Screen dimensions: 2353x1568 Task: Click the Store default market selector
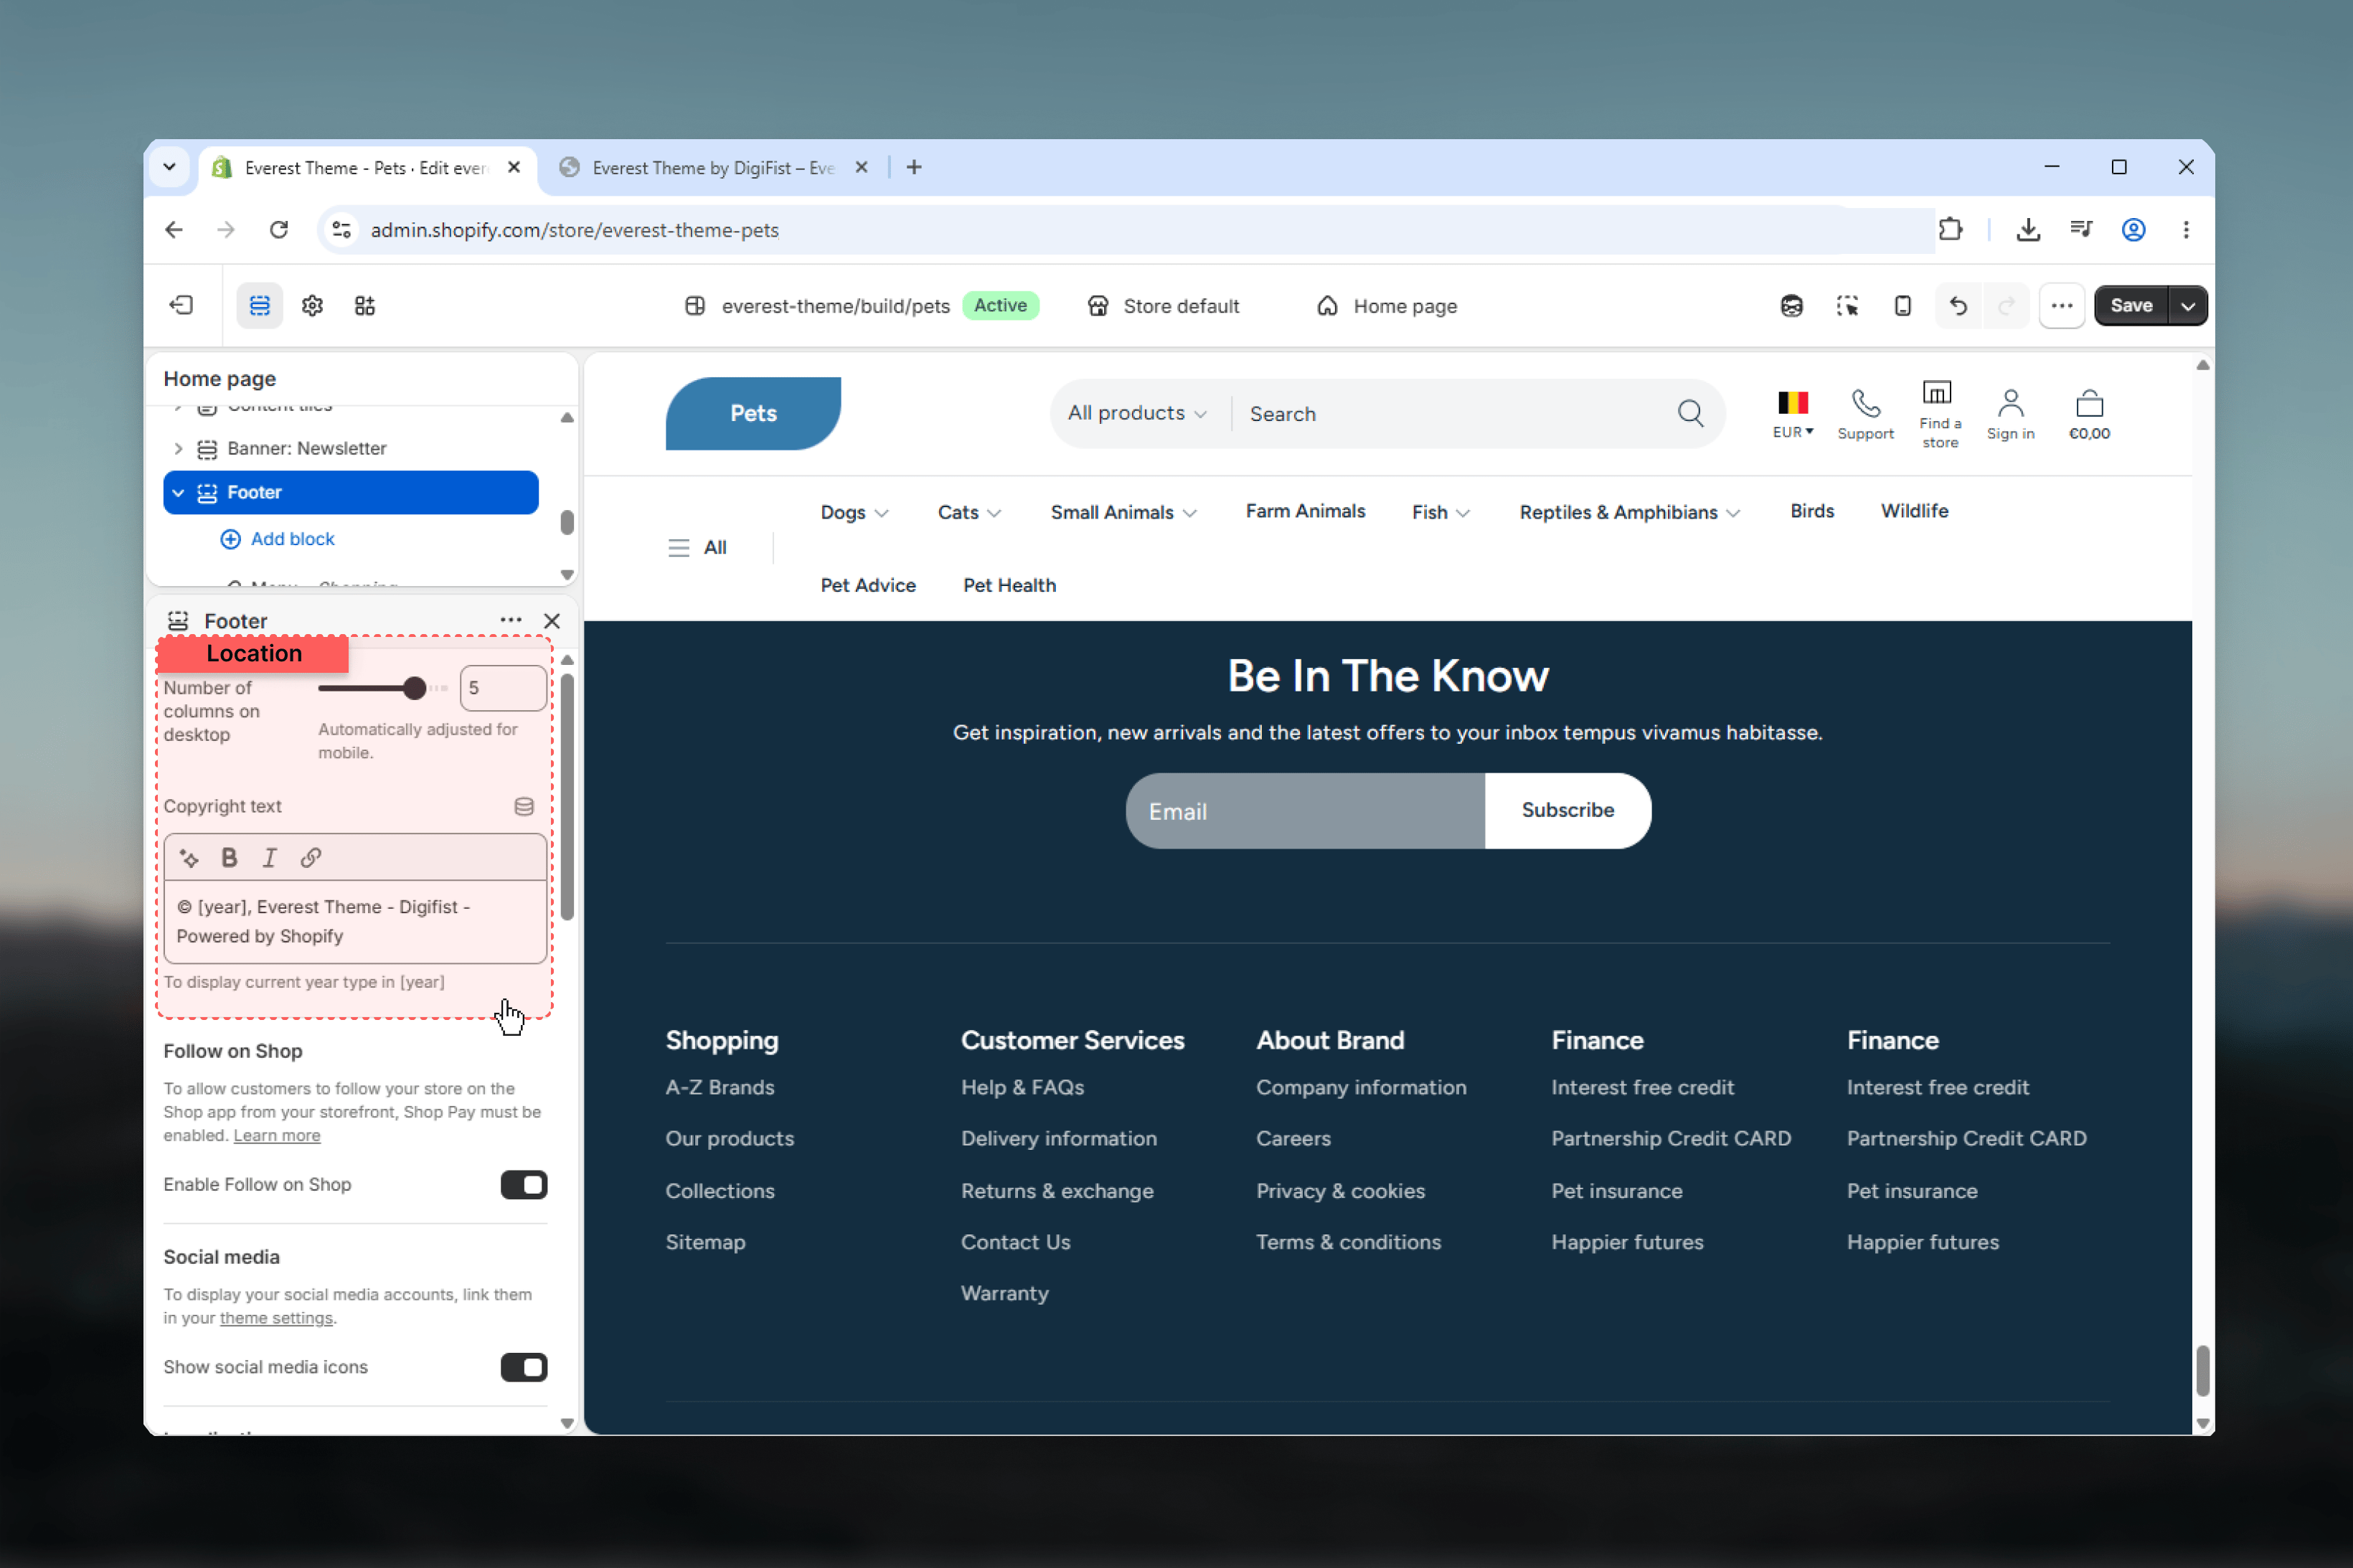point(1163,305)
